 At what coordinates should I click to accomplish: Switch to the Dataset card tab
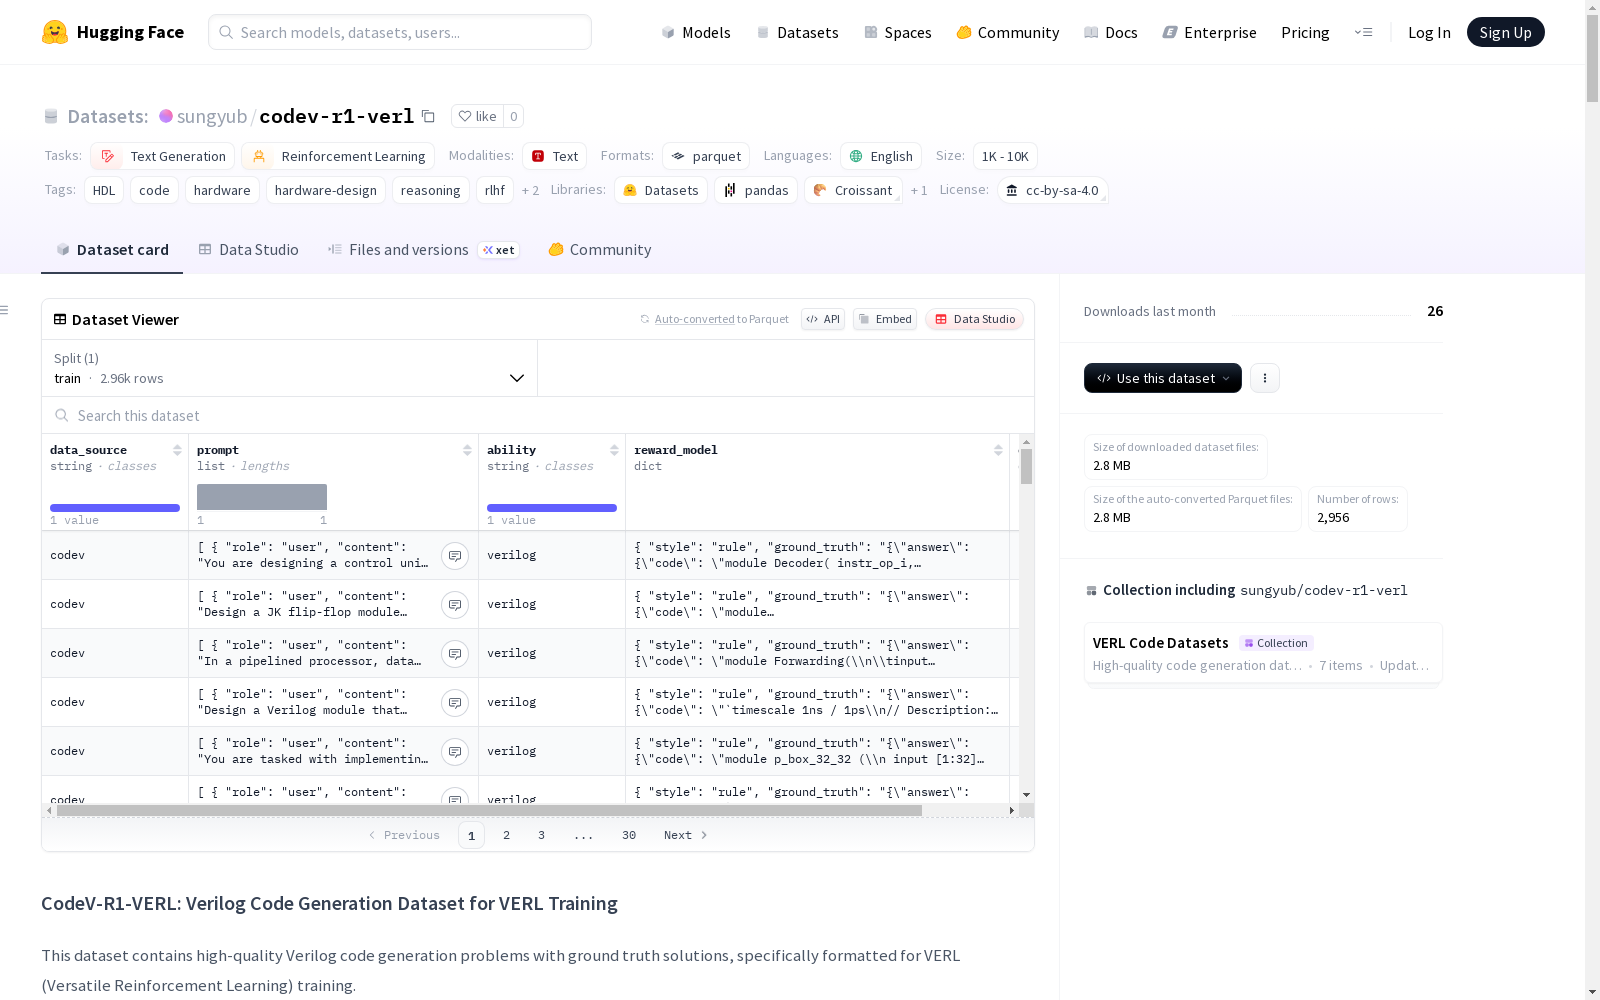(112, 250)
